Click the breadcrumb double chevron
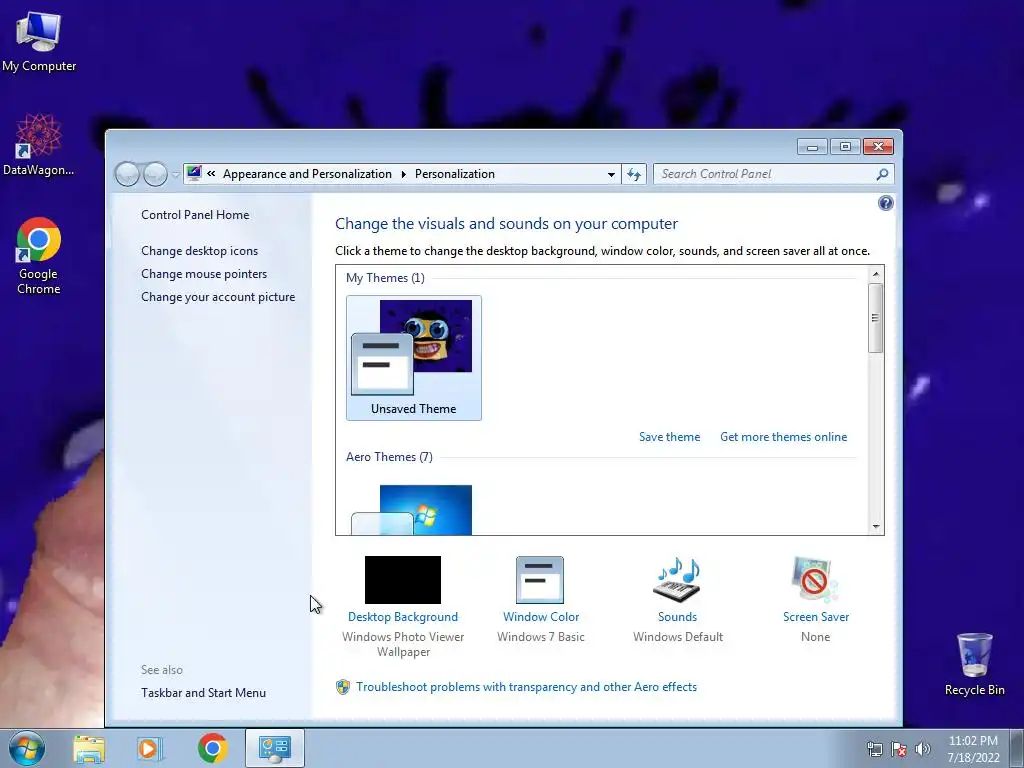Viewport: 1024px width, 768px height. click(211, 174)
